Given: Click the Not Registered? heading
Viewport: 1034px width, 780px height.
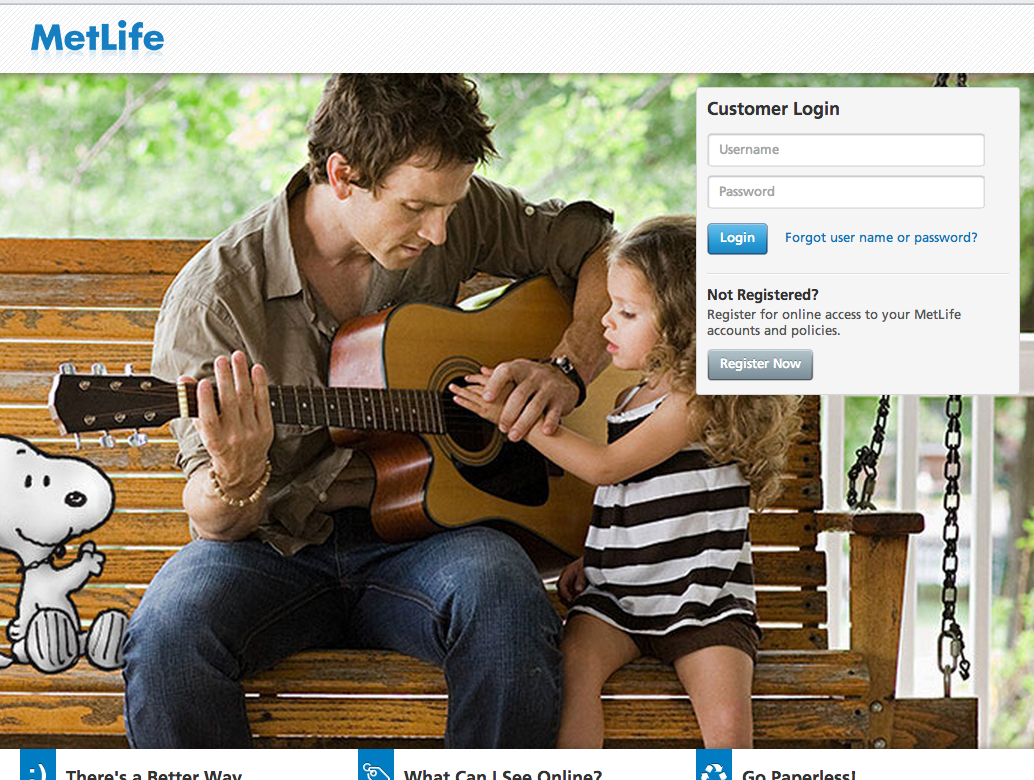Looking at the screenshot, I should [x=762, y=295].
